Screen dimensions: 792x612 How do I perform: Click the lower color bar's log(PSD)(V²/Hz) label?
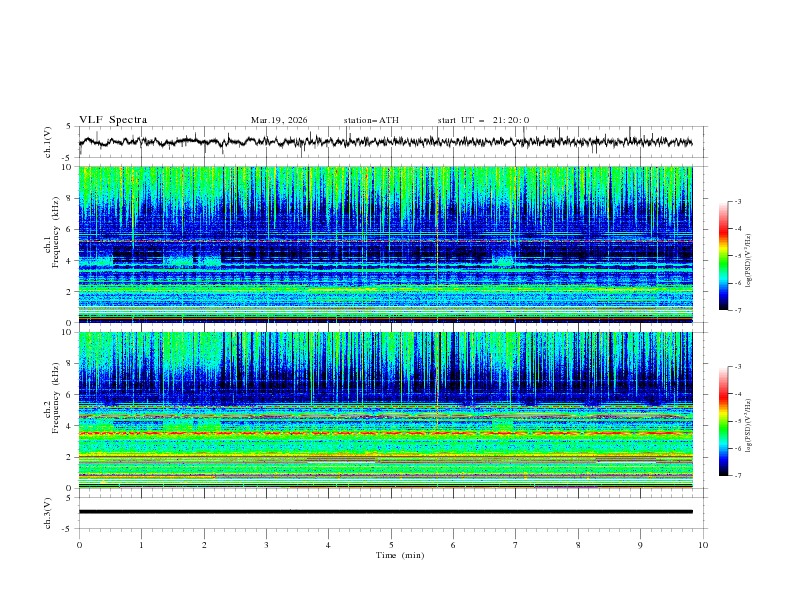click(749, 426)
